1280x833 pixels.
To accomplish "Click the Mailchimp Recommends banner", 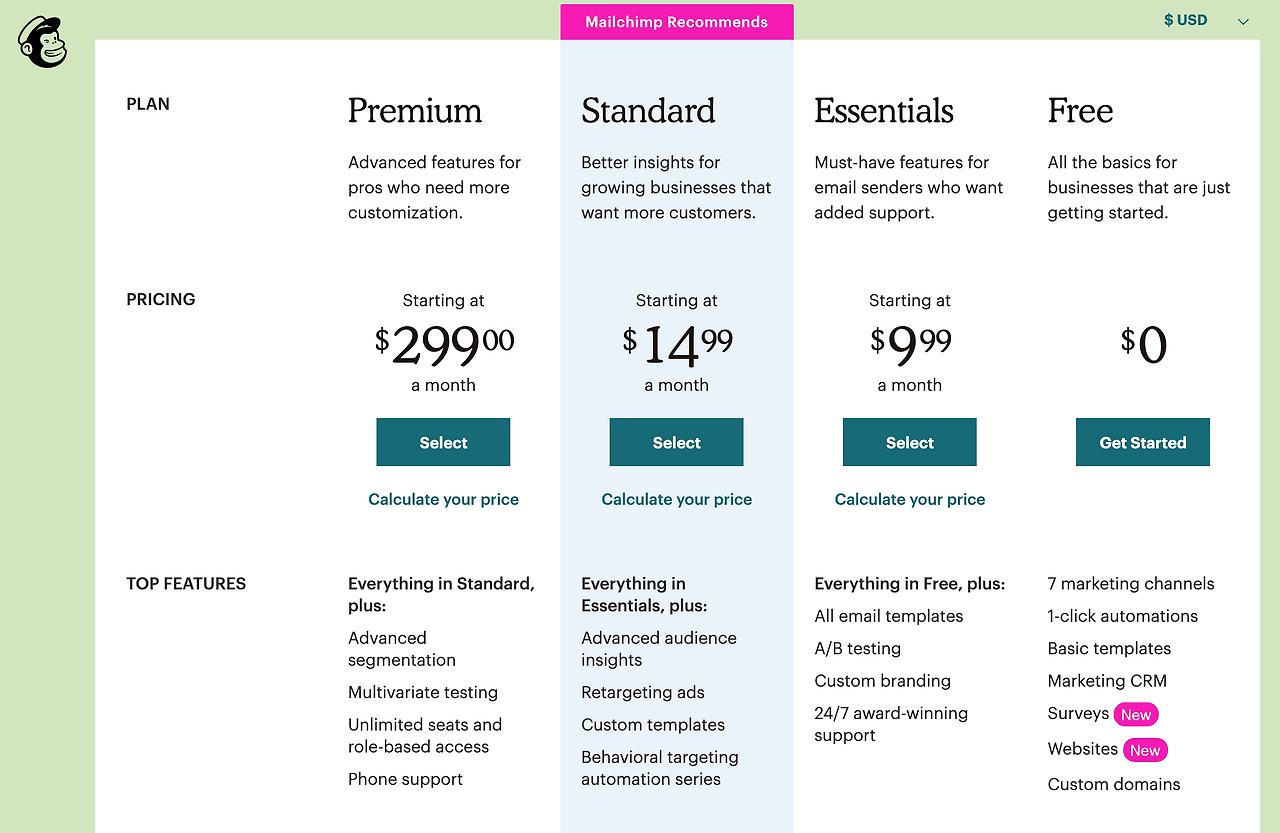I will click(676, 22).
